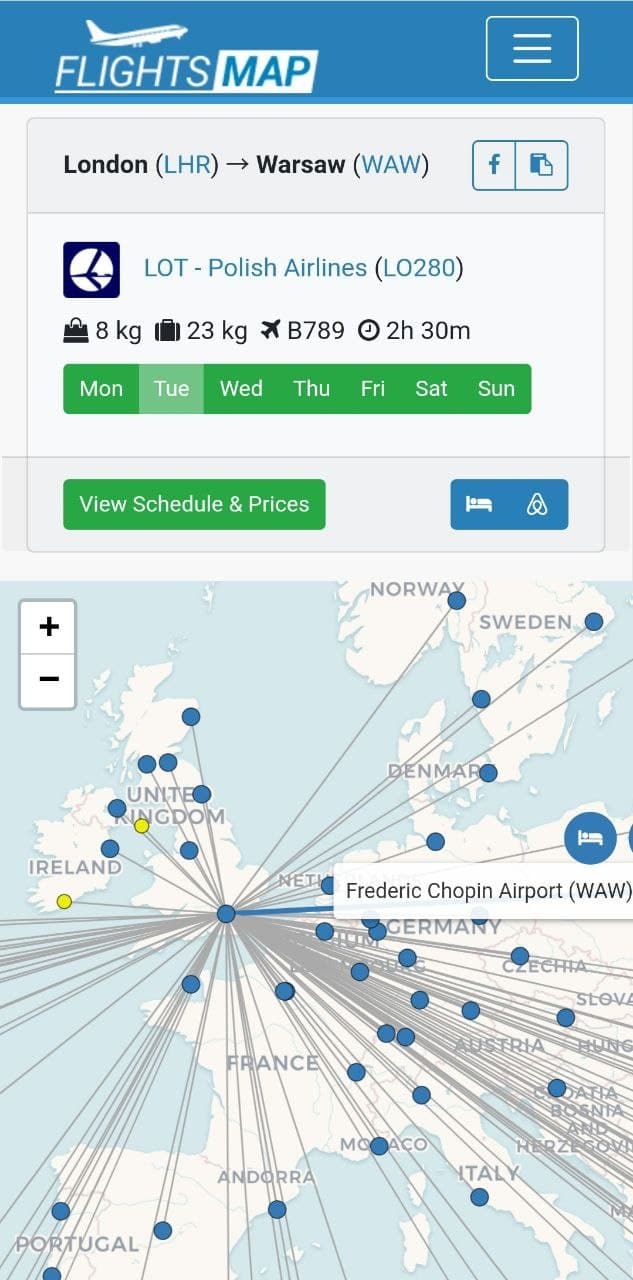Image resolution: width=633 pixels, height=1280 pixels.
Task: Toggle the Mon departure day
Action: click(x=101, y=389)
